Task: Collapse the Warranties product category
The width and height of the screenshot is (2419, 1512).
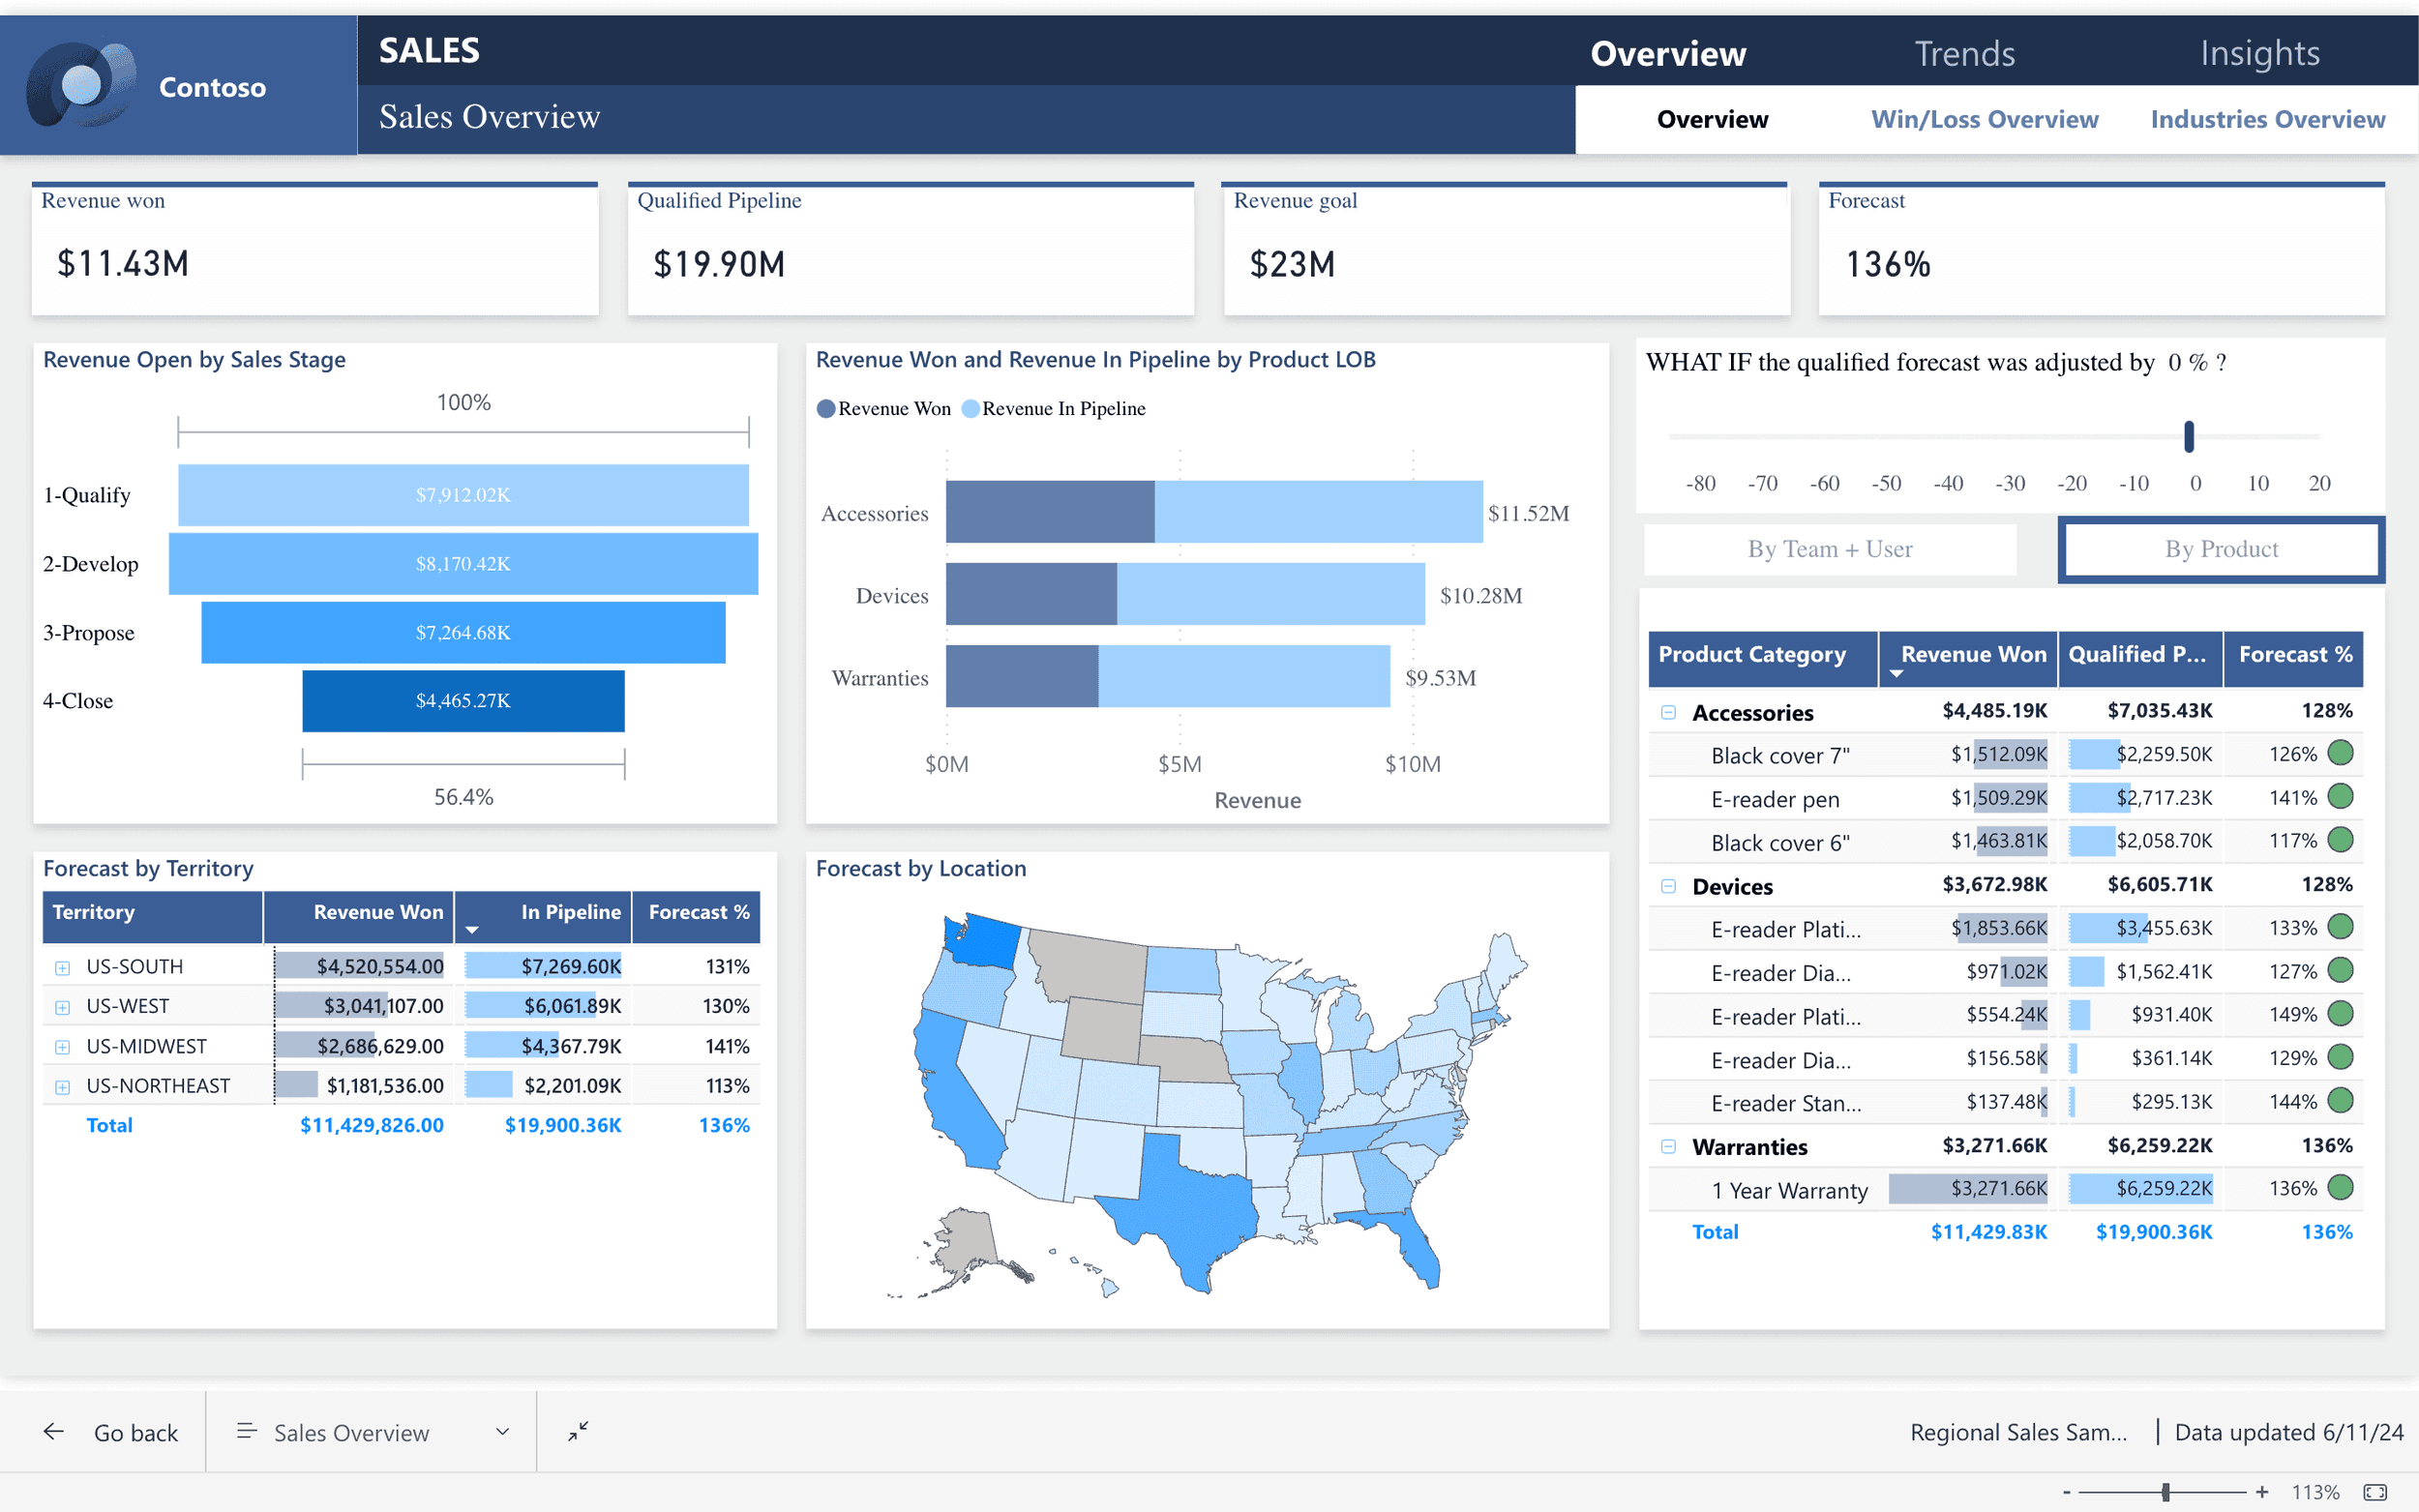Action: [x=1668, y=1147]
